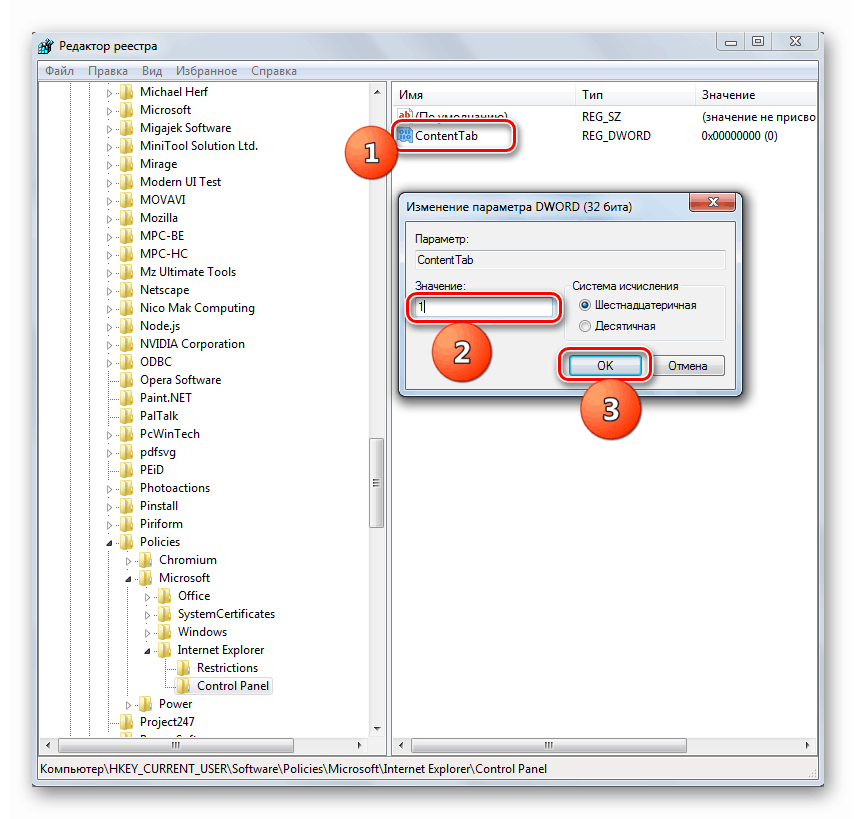Click the PalTalk folder icon

click(127, 416)
